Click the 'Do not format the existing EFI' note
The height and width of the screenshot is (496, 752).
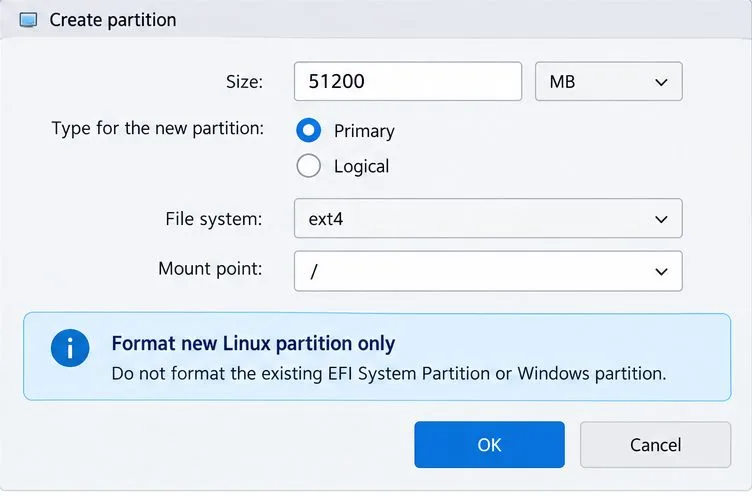pyautogui.click(x=389, y=374)
